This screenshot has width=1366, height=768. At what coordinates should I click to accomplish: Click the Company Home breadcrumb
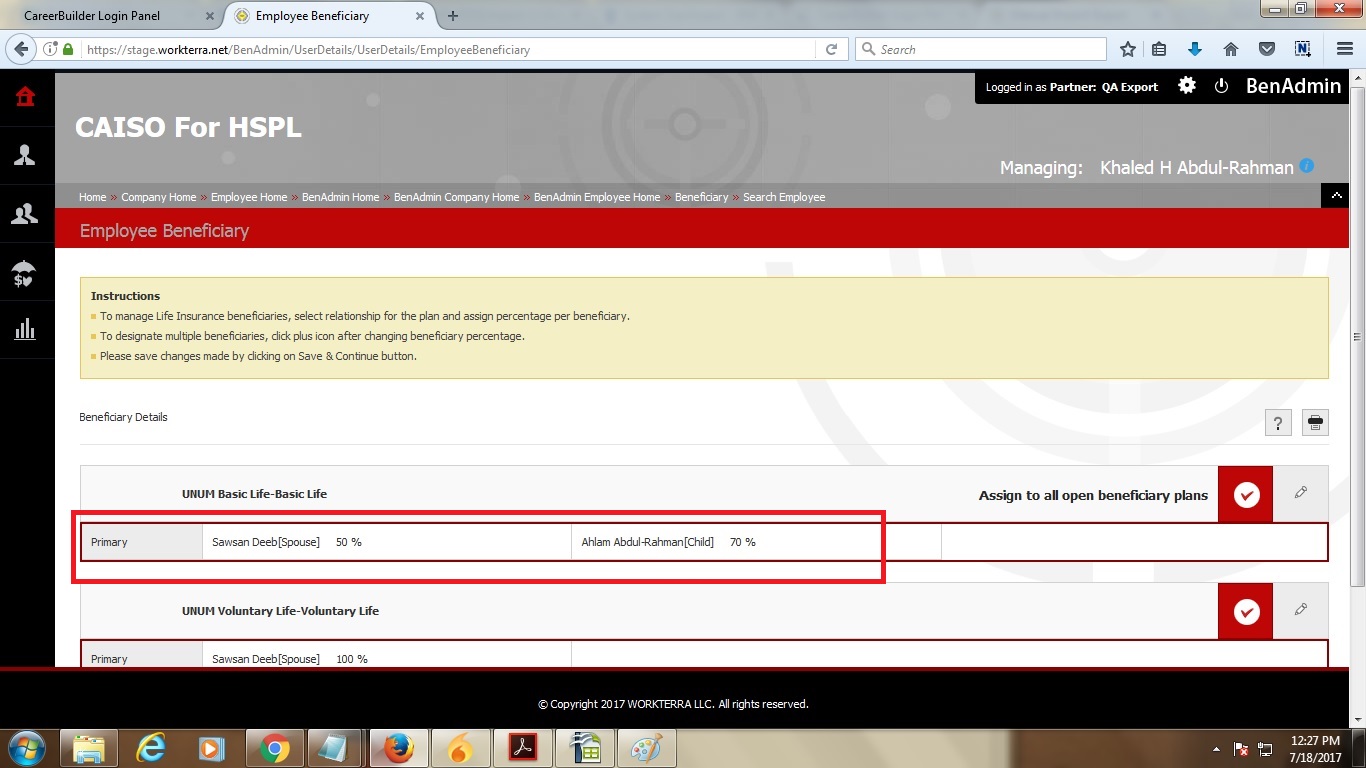tap(159, 197)
